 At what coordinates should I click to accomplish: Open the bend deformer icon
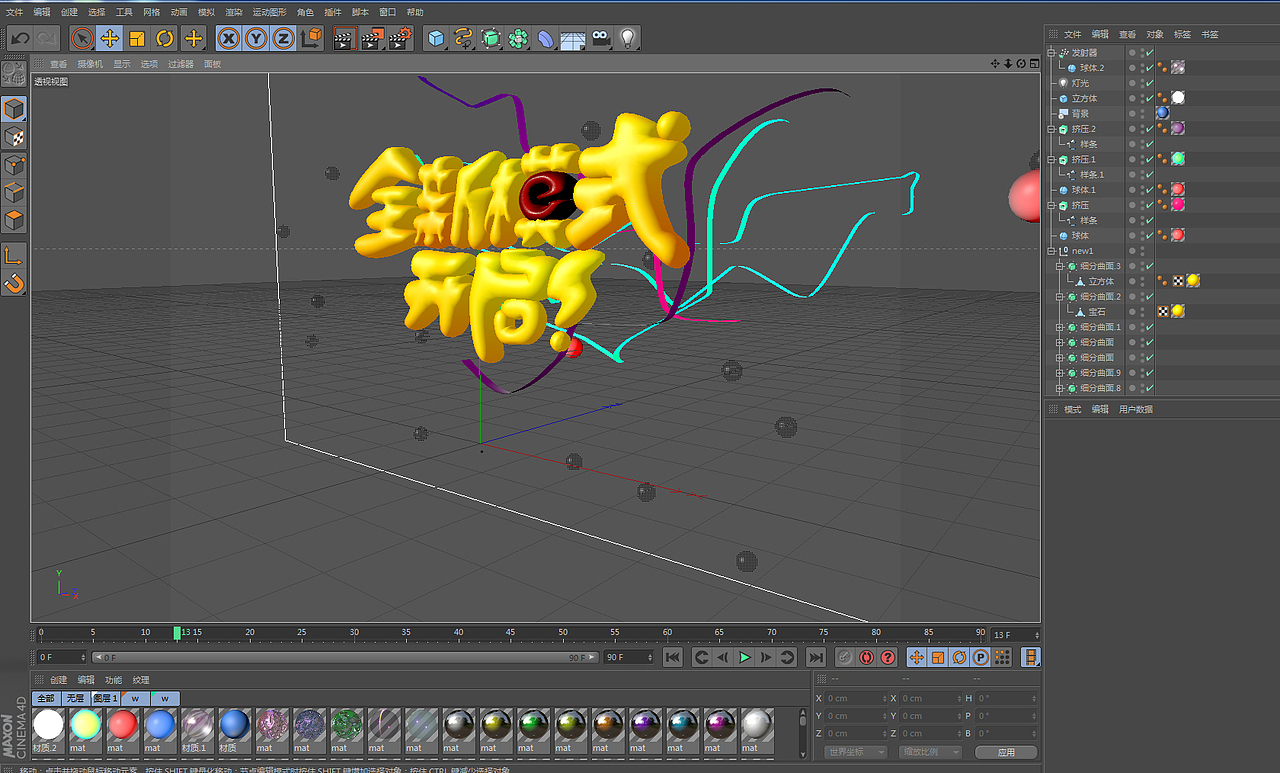click(x=546, y=39)
